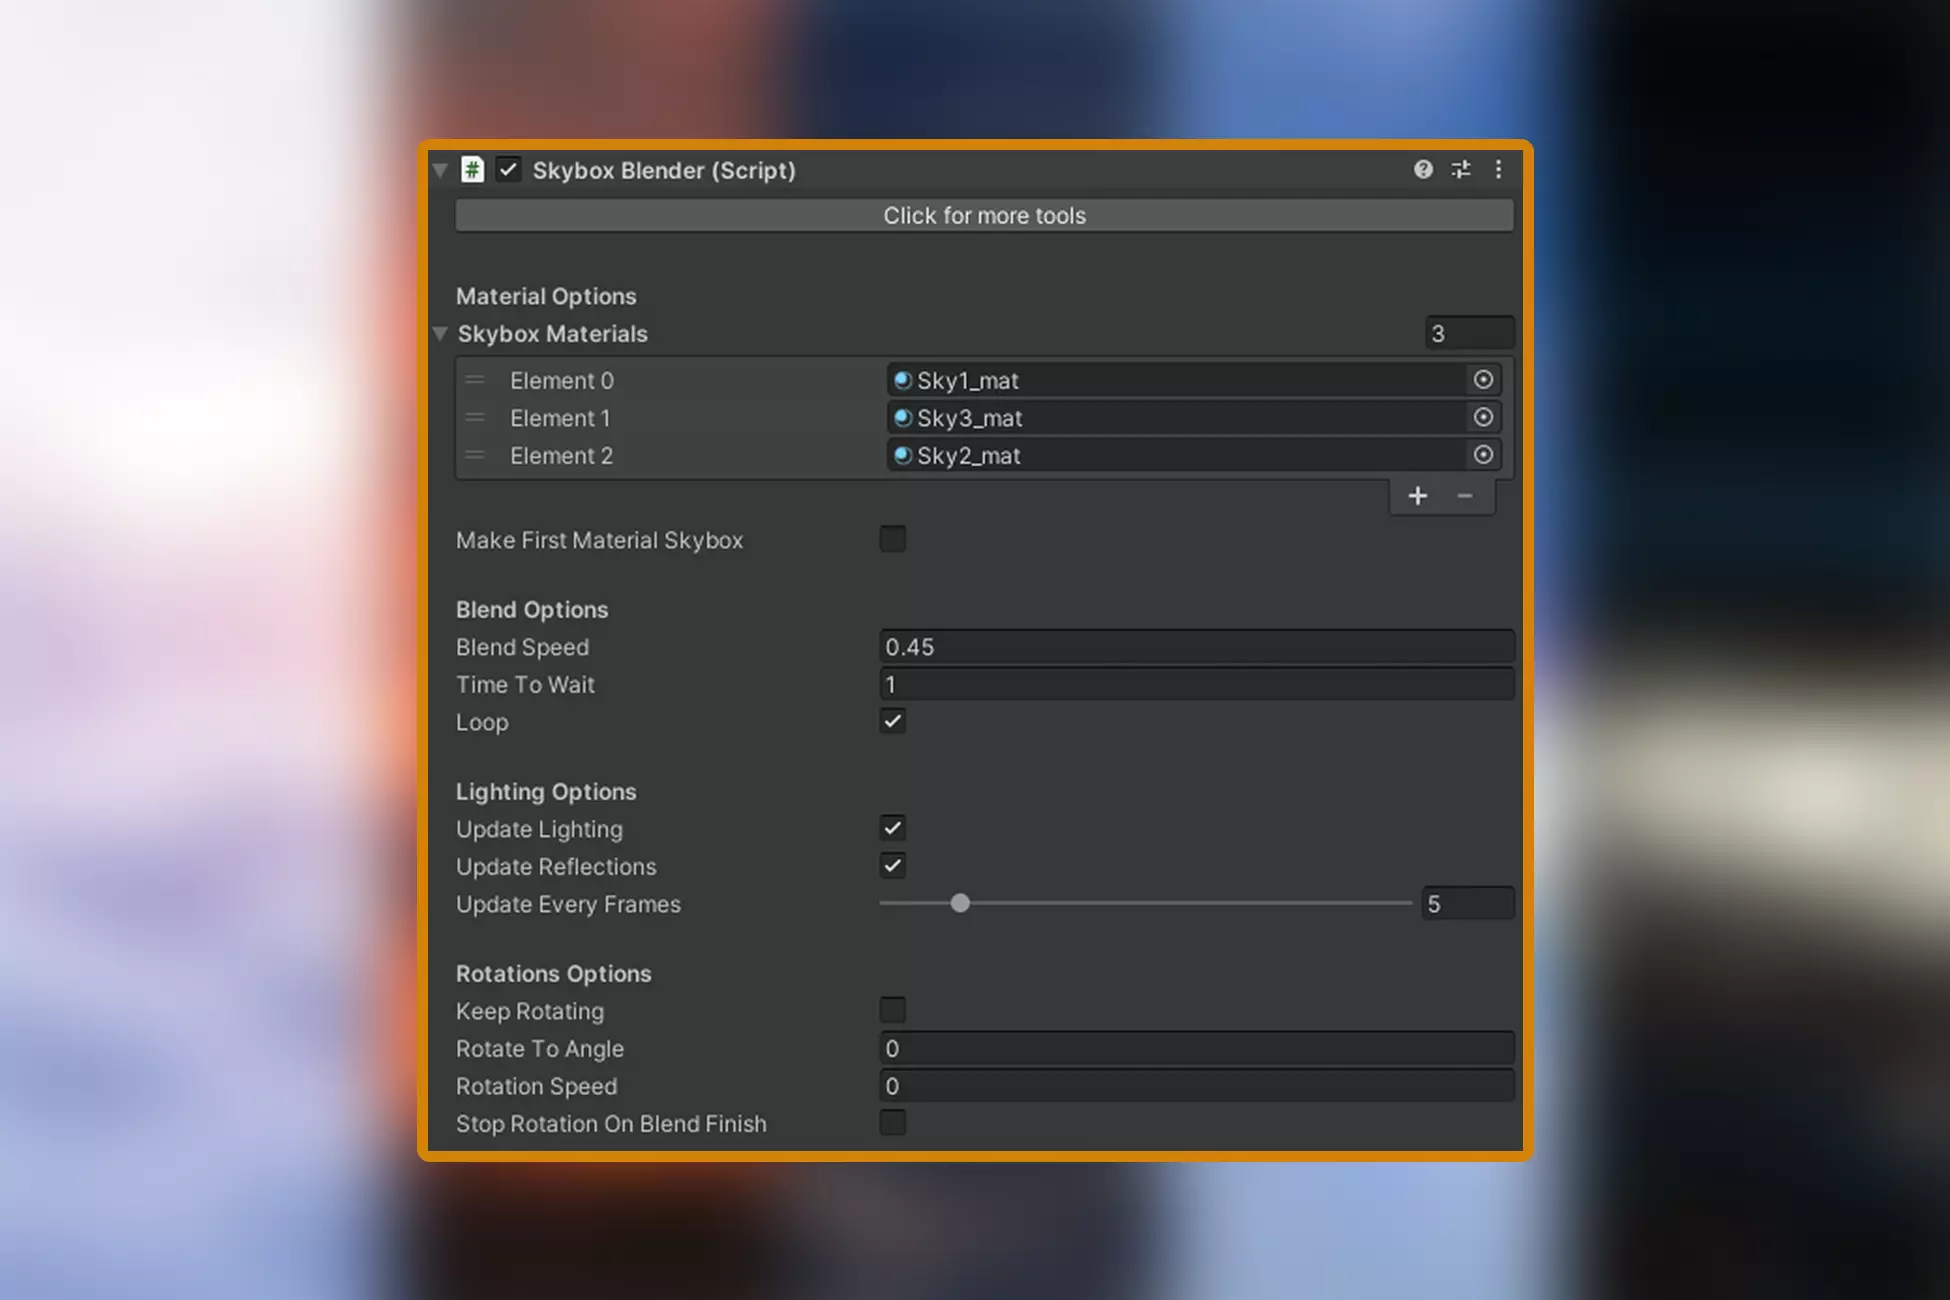Remove the selected skybox material element

[1465, 496]
